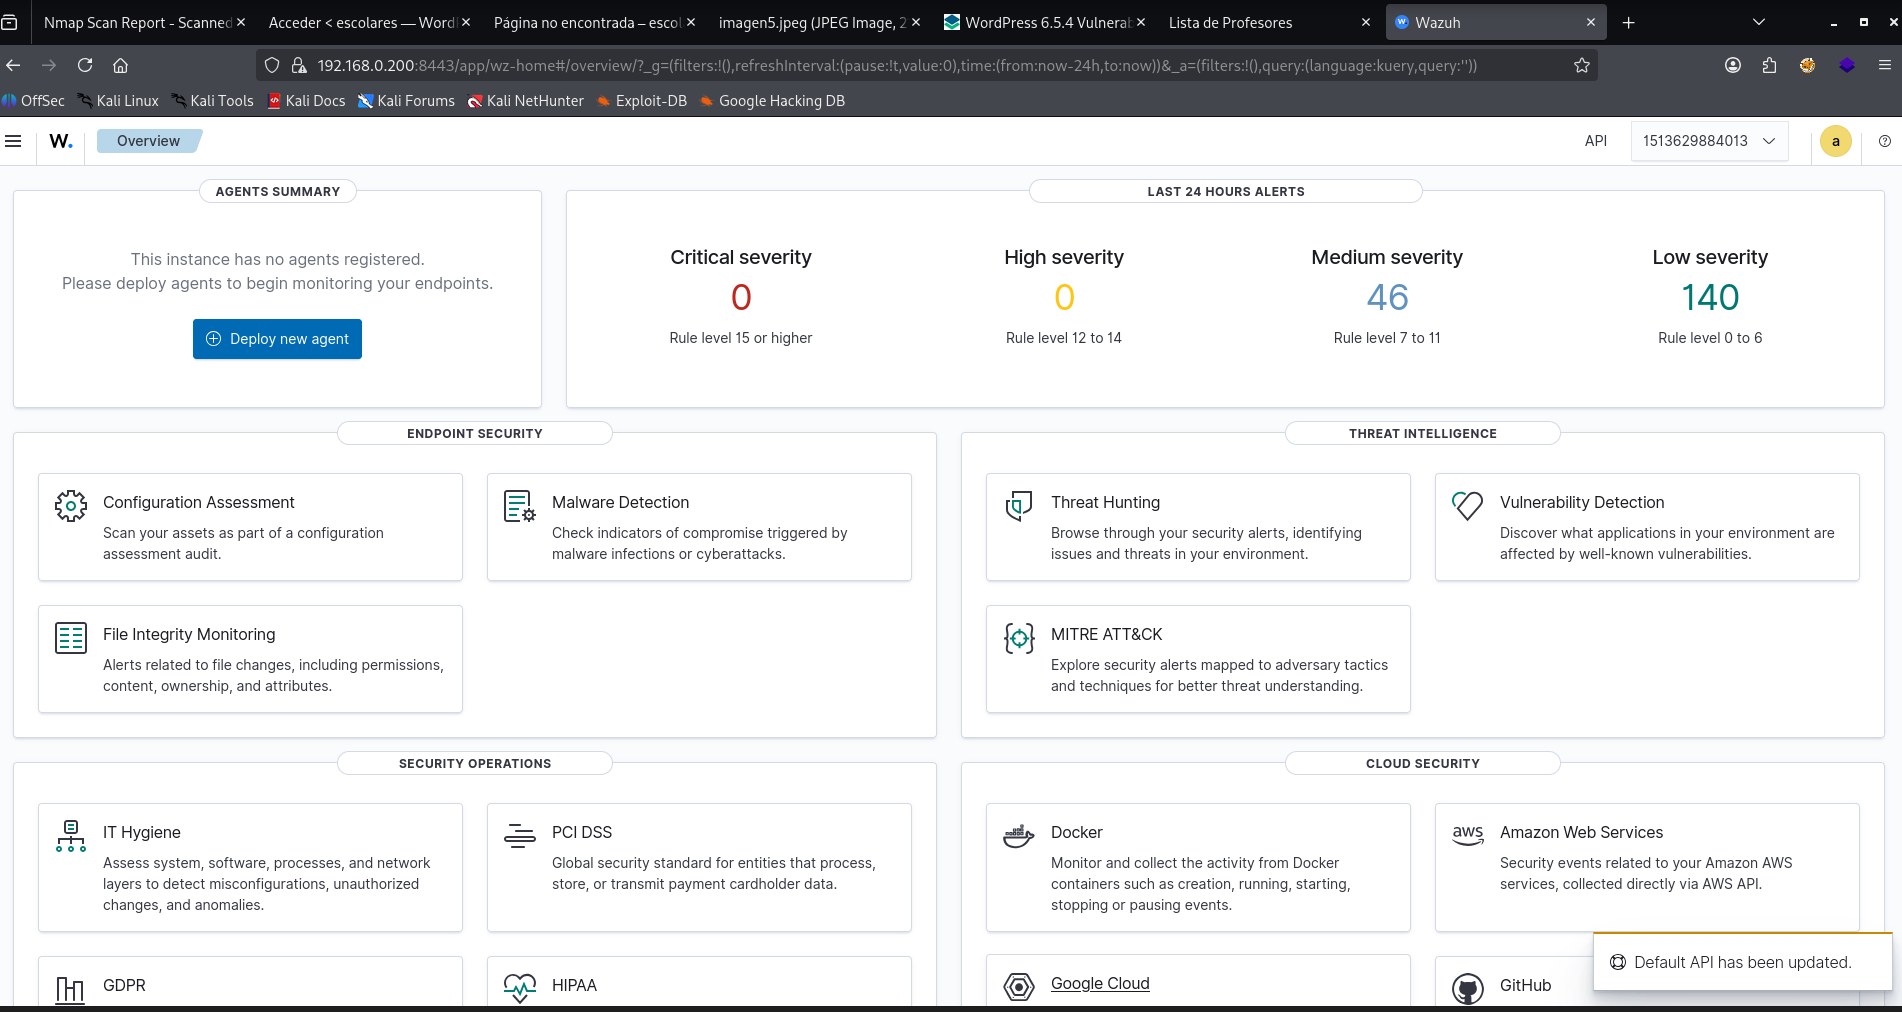Click the GitHub octocat icon
This screenshot has height=1012, width=1902.
tap(1468, 989)
